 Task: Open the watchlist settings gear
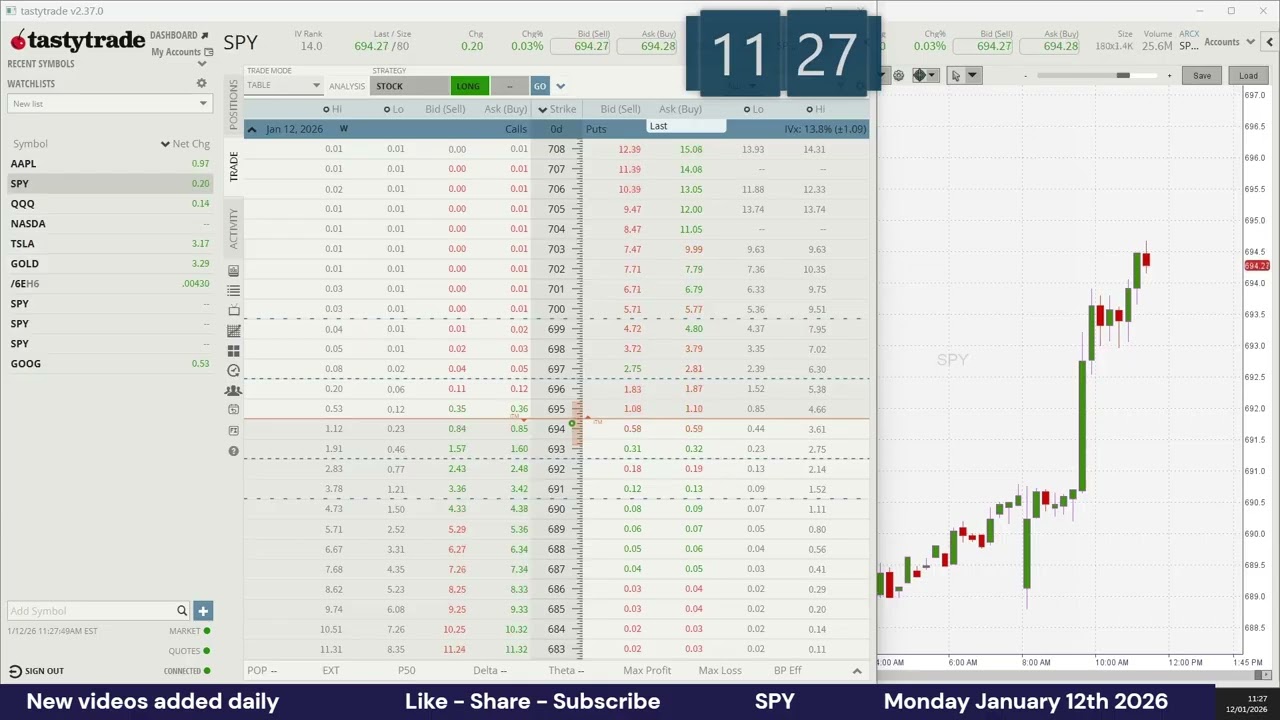coord(201,84)
